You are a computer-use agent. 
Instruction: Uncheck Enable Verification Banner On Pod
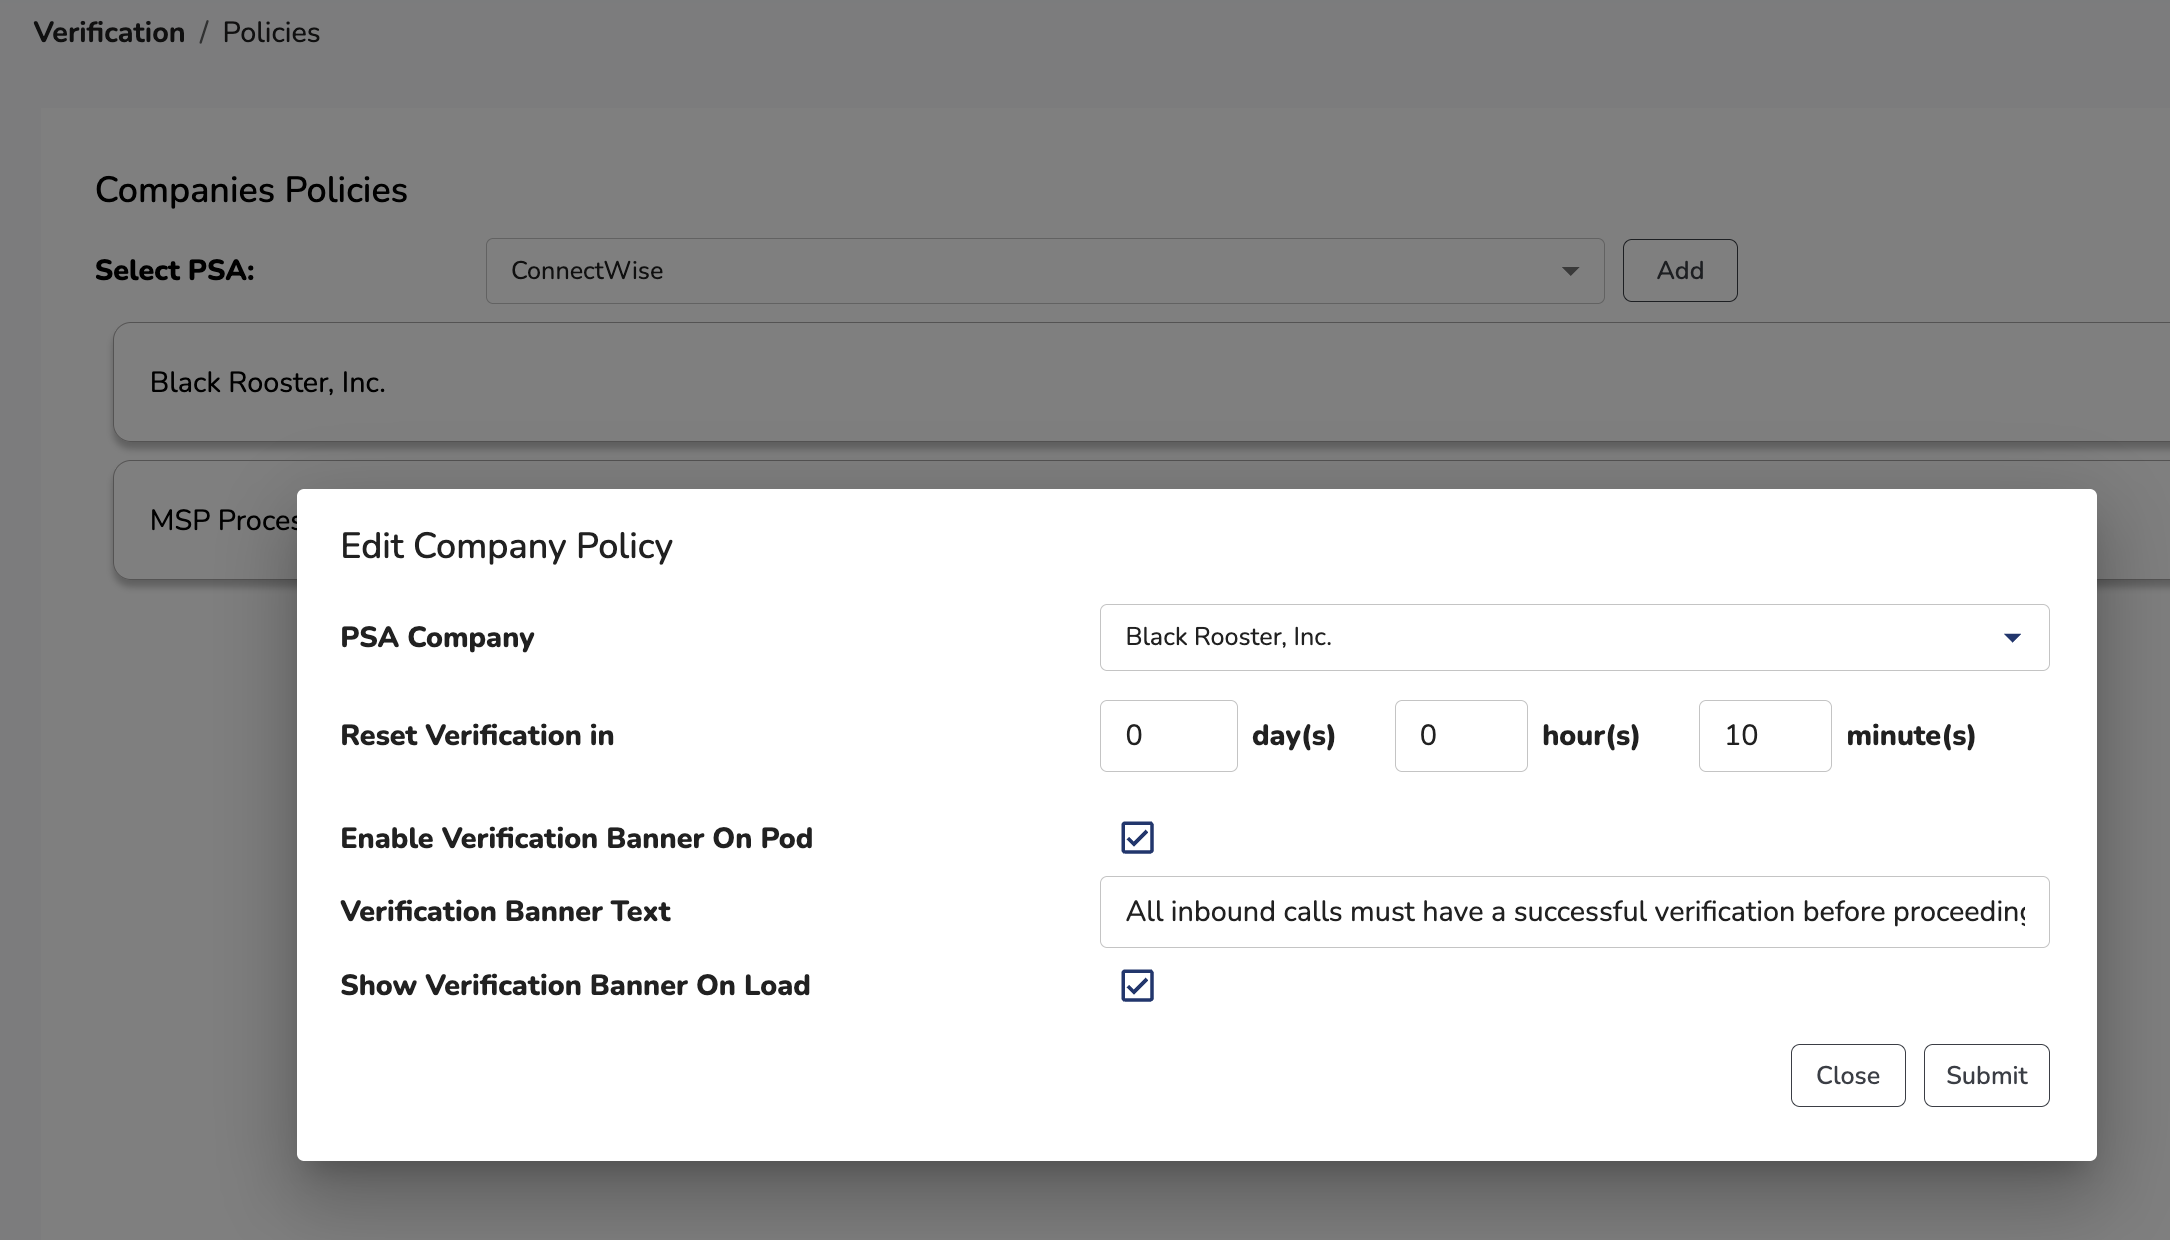pyautogui.click(x=1137, y=838)
